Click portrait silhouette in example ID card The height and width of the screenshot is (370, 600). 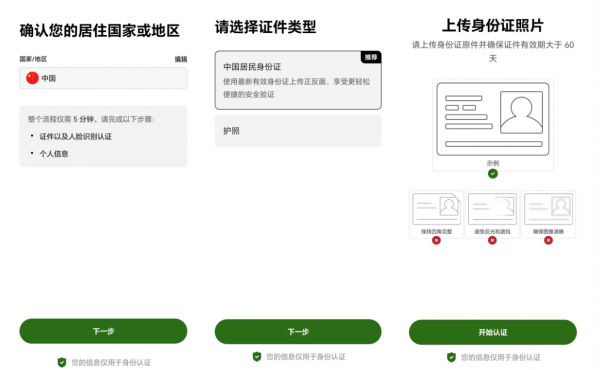[522, 112]
